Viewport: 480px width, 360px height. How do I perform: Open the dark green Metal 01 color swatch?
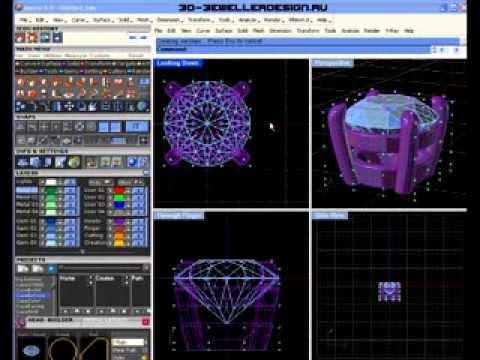[x=51, y=190]
